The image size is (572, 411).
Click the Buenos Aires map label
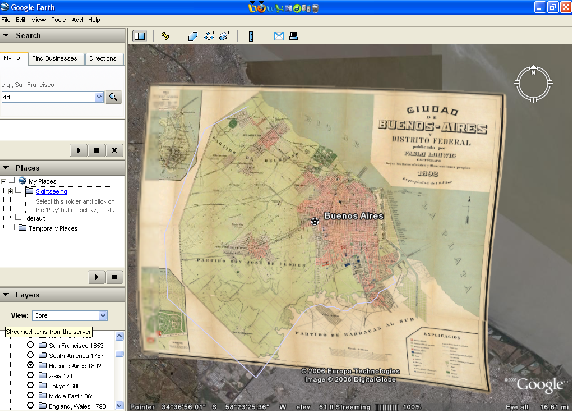click(x=354, y=216)
